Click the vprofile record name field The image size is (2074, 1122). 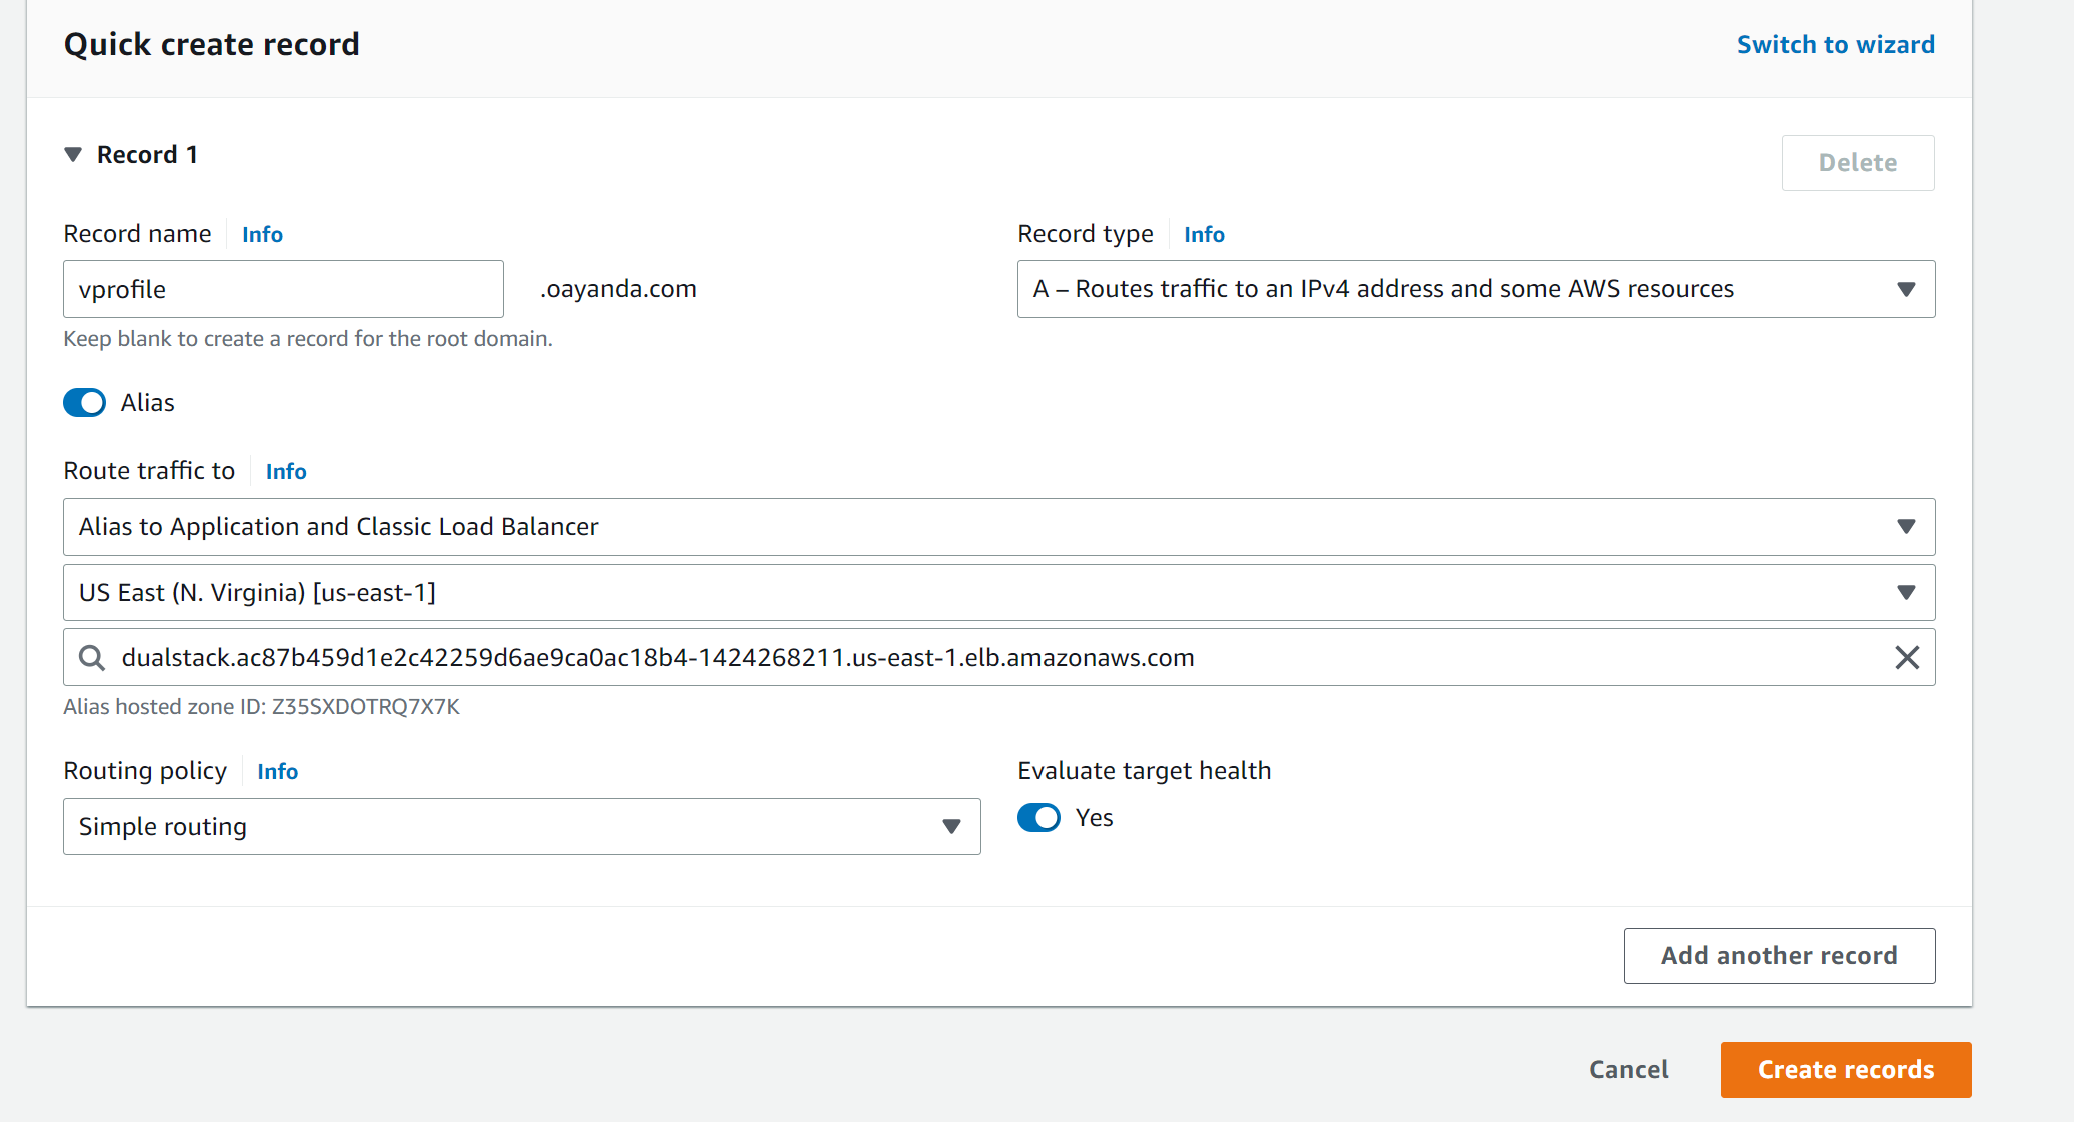[x=283, y=290]
